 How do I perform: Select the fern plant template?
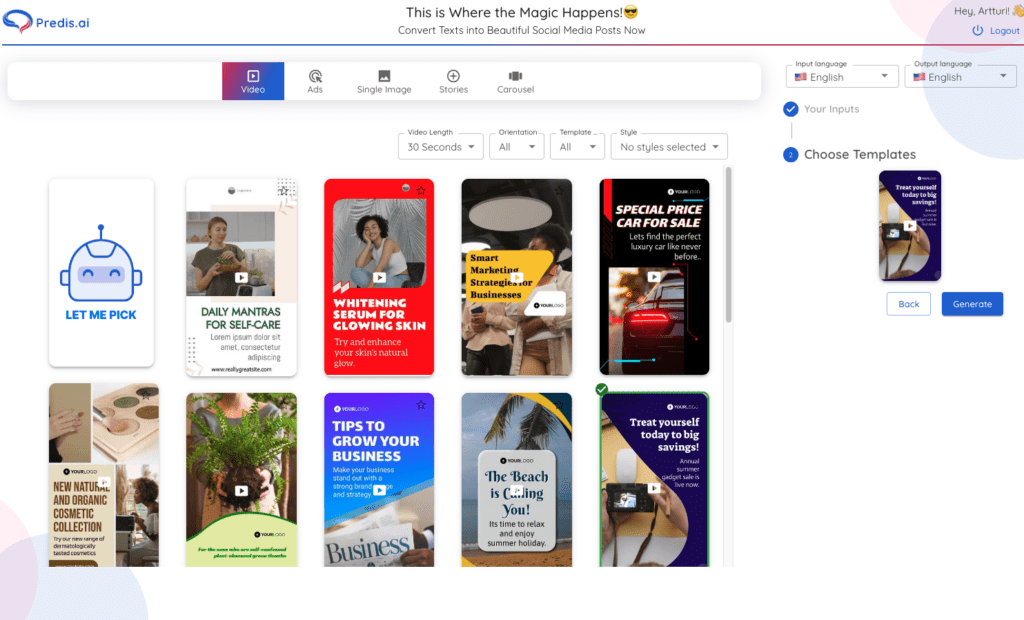241,480
